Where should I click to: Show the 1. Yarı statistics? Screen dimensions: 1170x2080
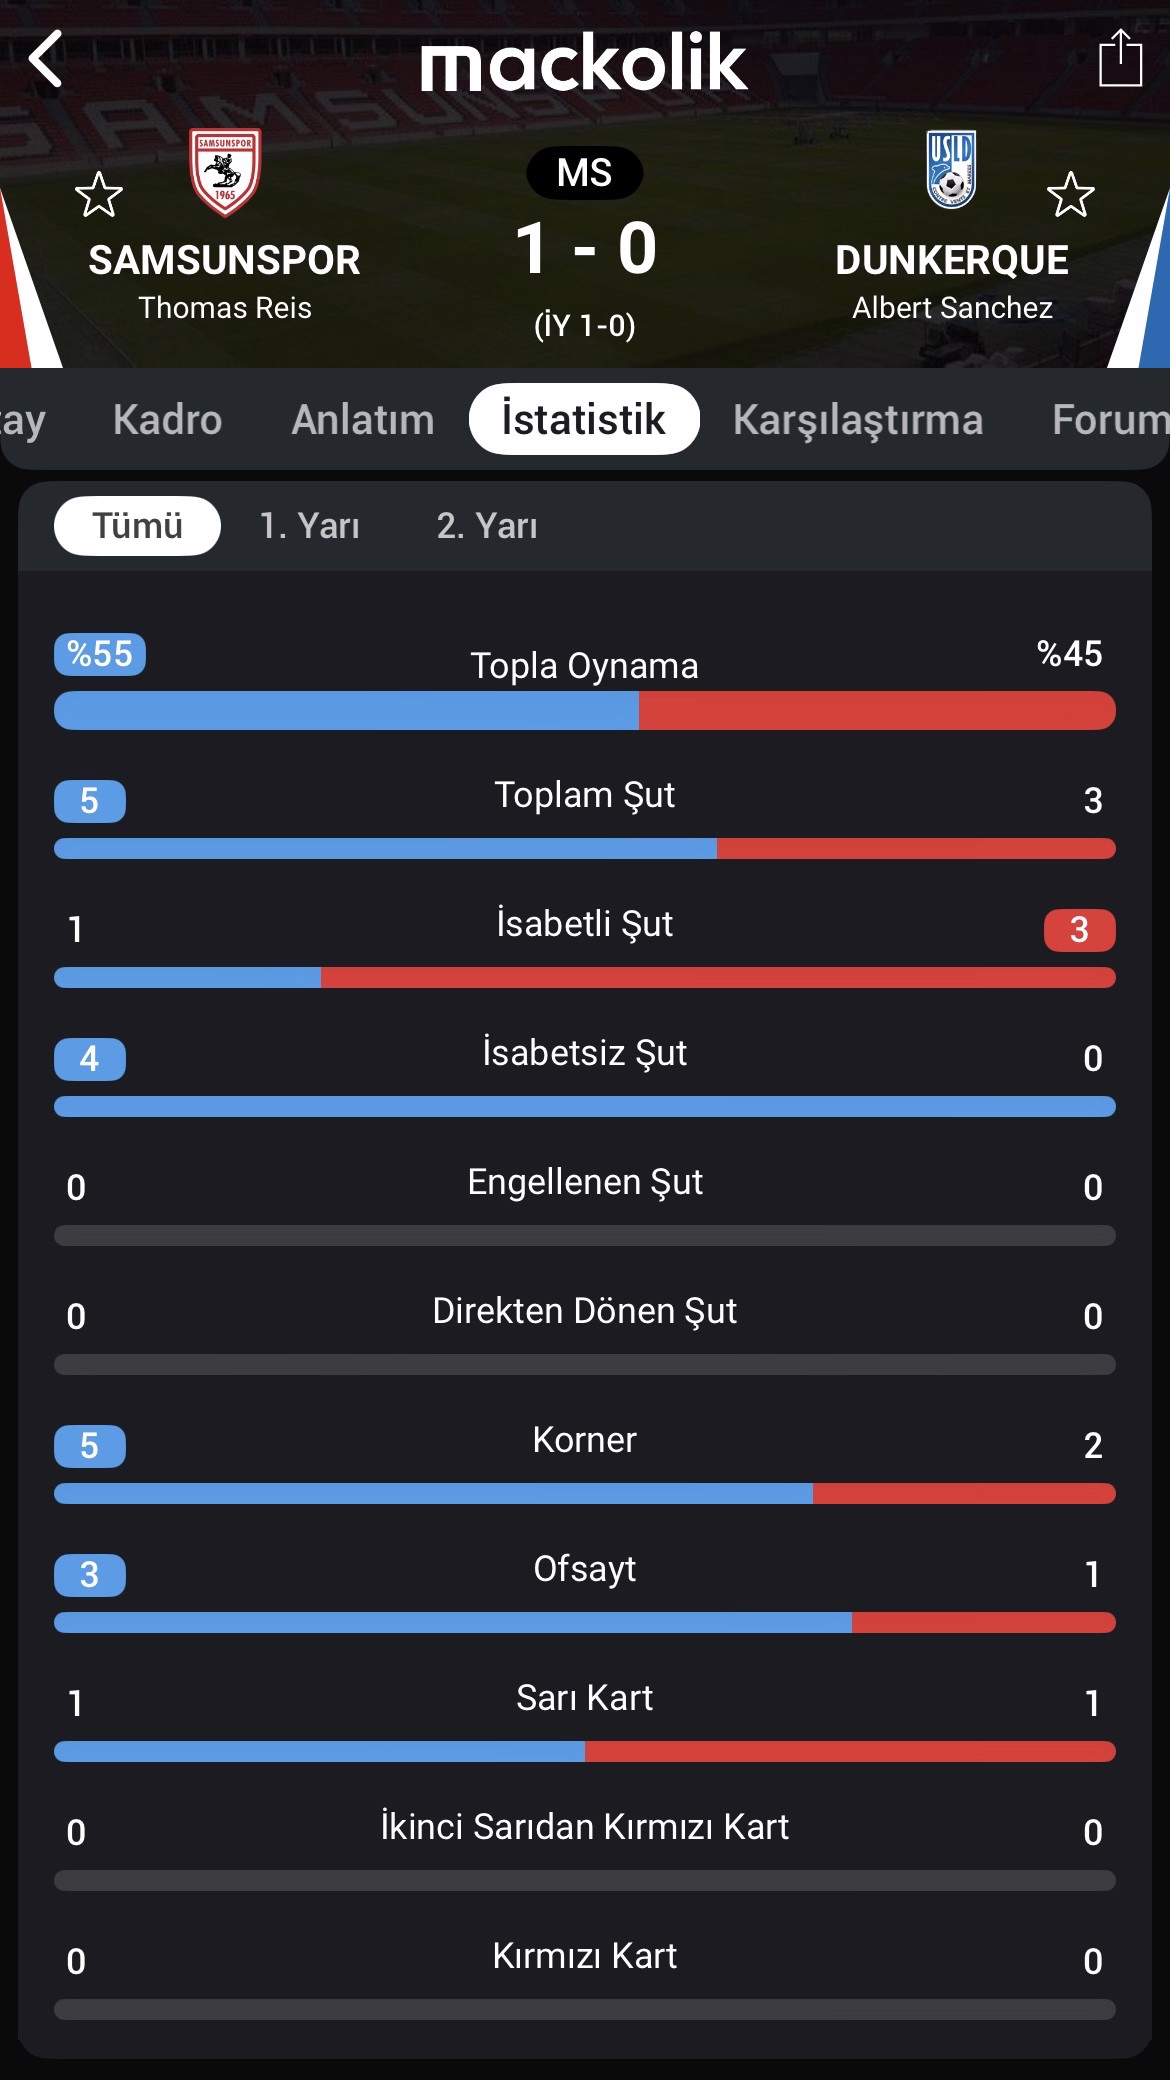pos(309,526)
